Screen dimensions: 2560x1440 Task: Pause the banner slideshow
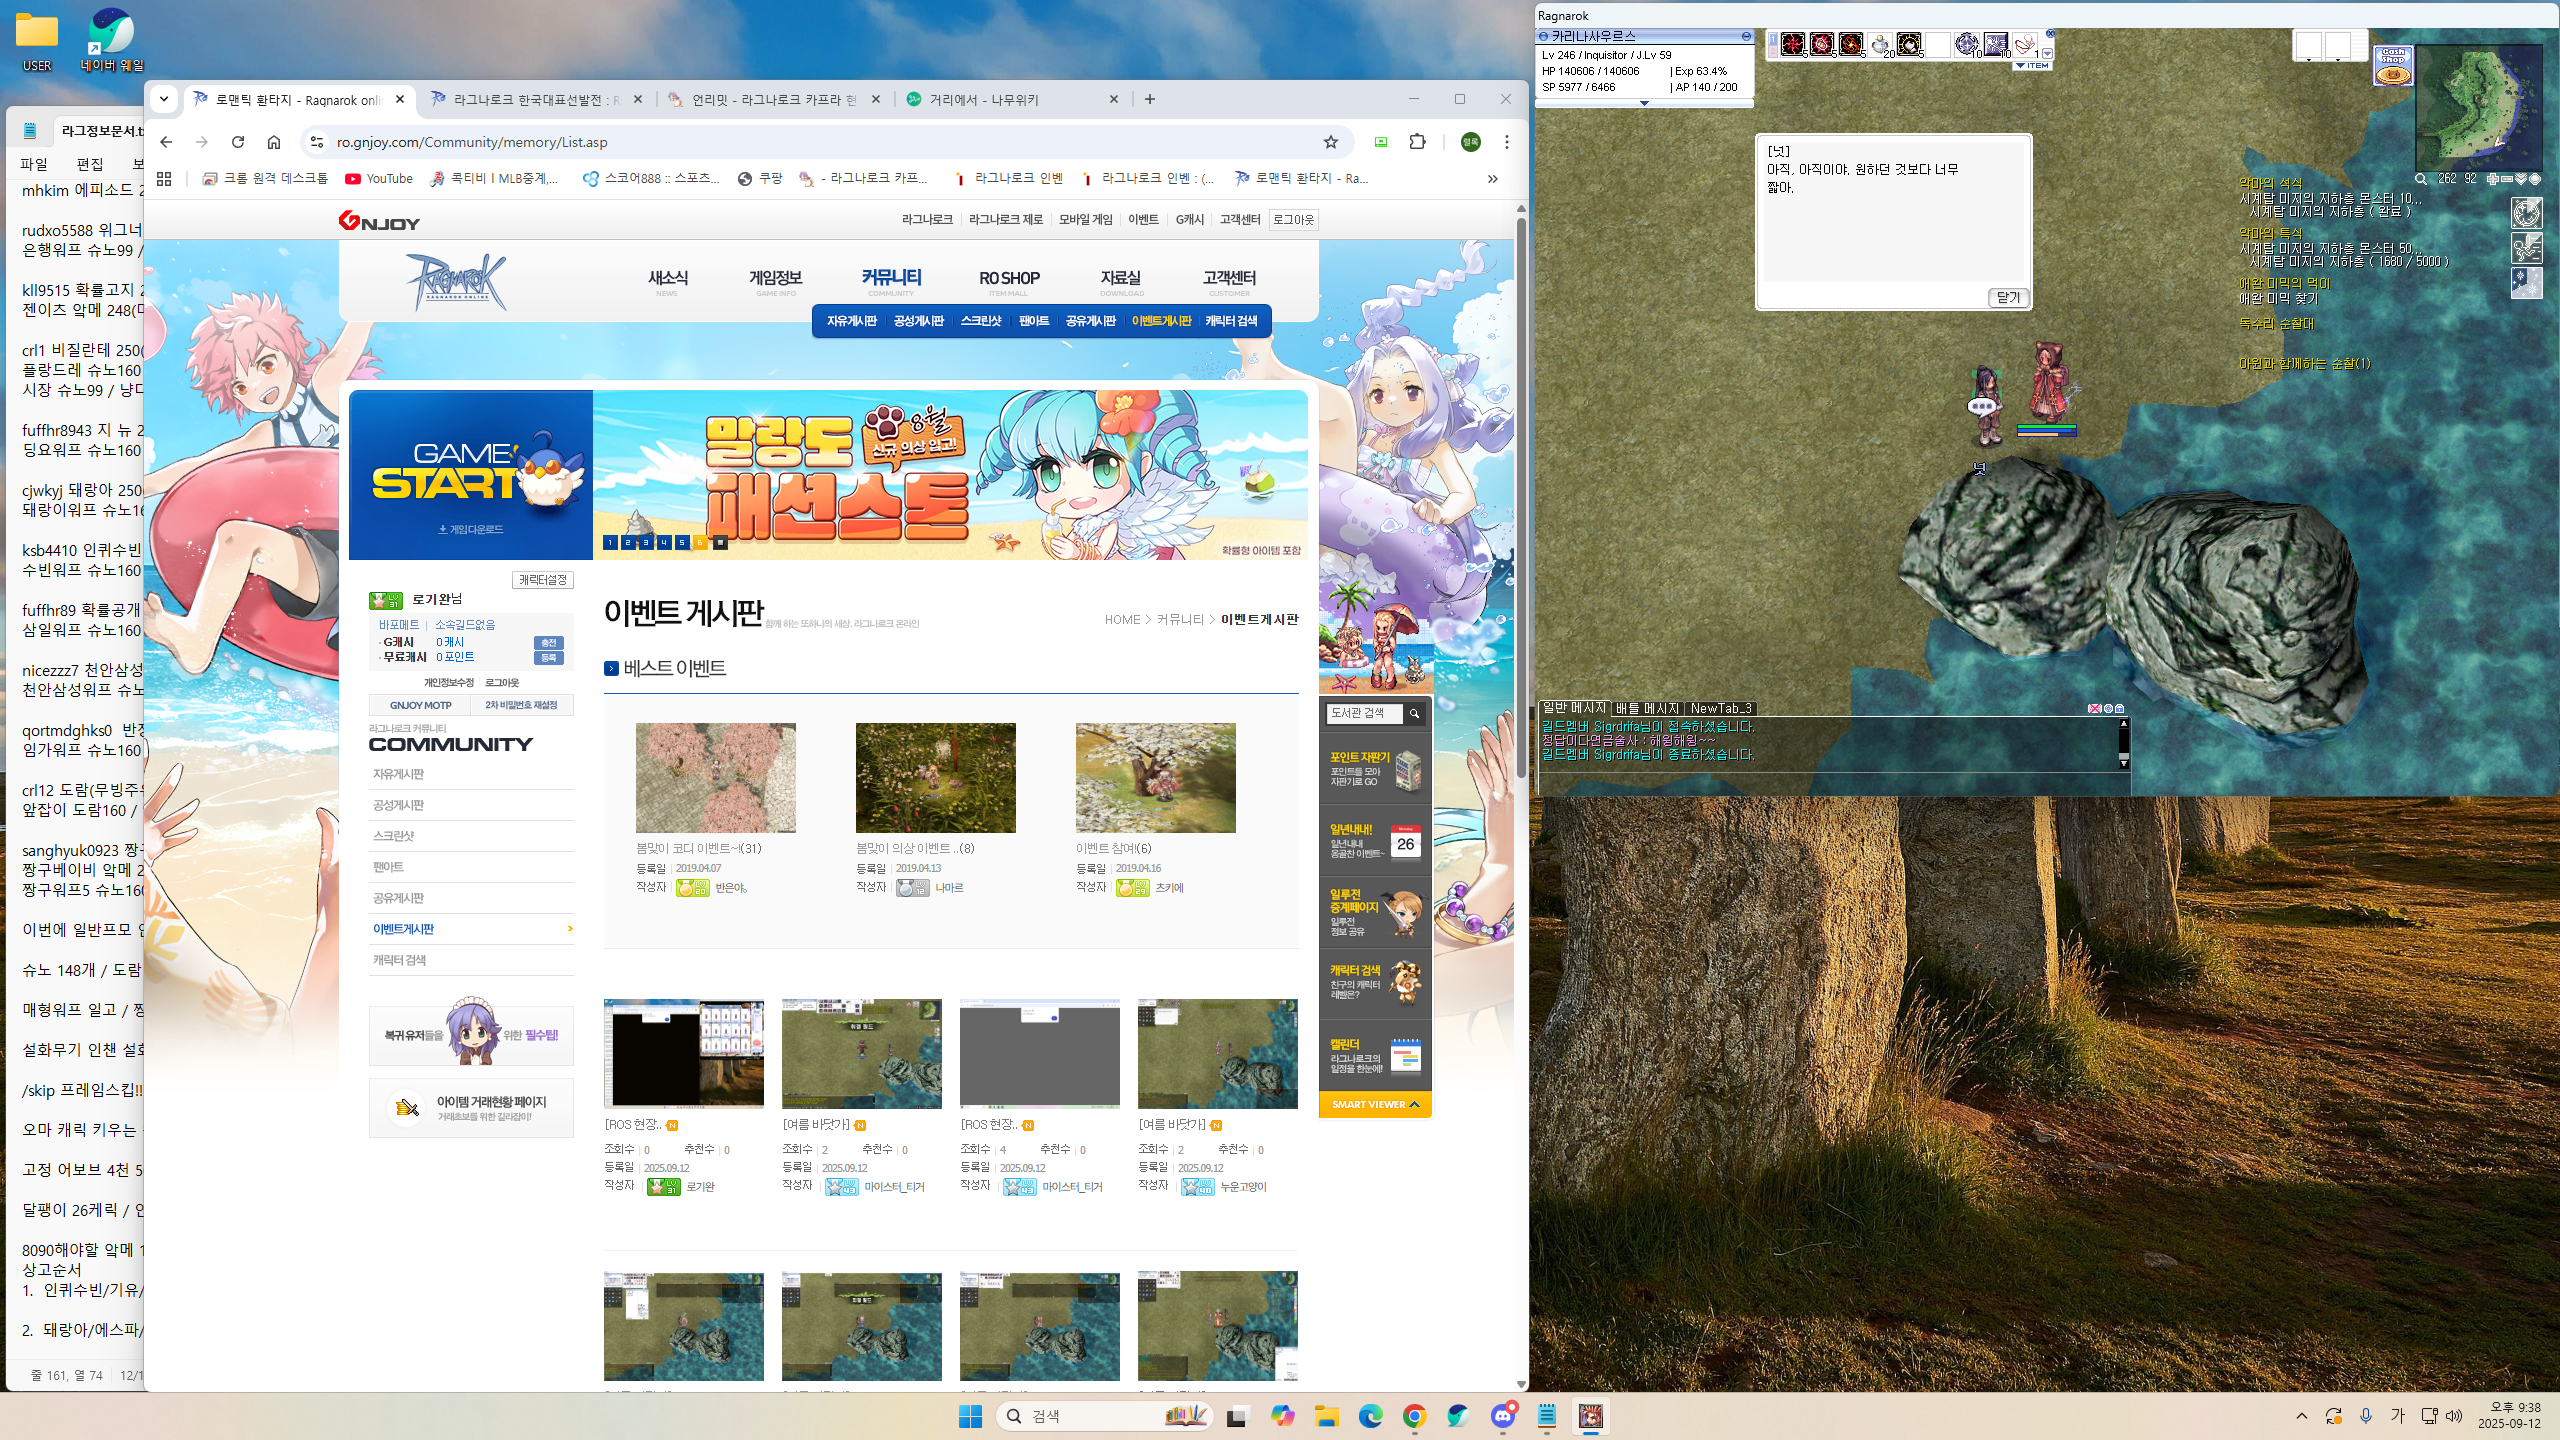pyautogui.click(x=720, y=543)
